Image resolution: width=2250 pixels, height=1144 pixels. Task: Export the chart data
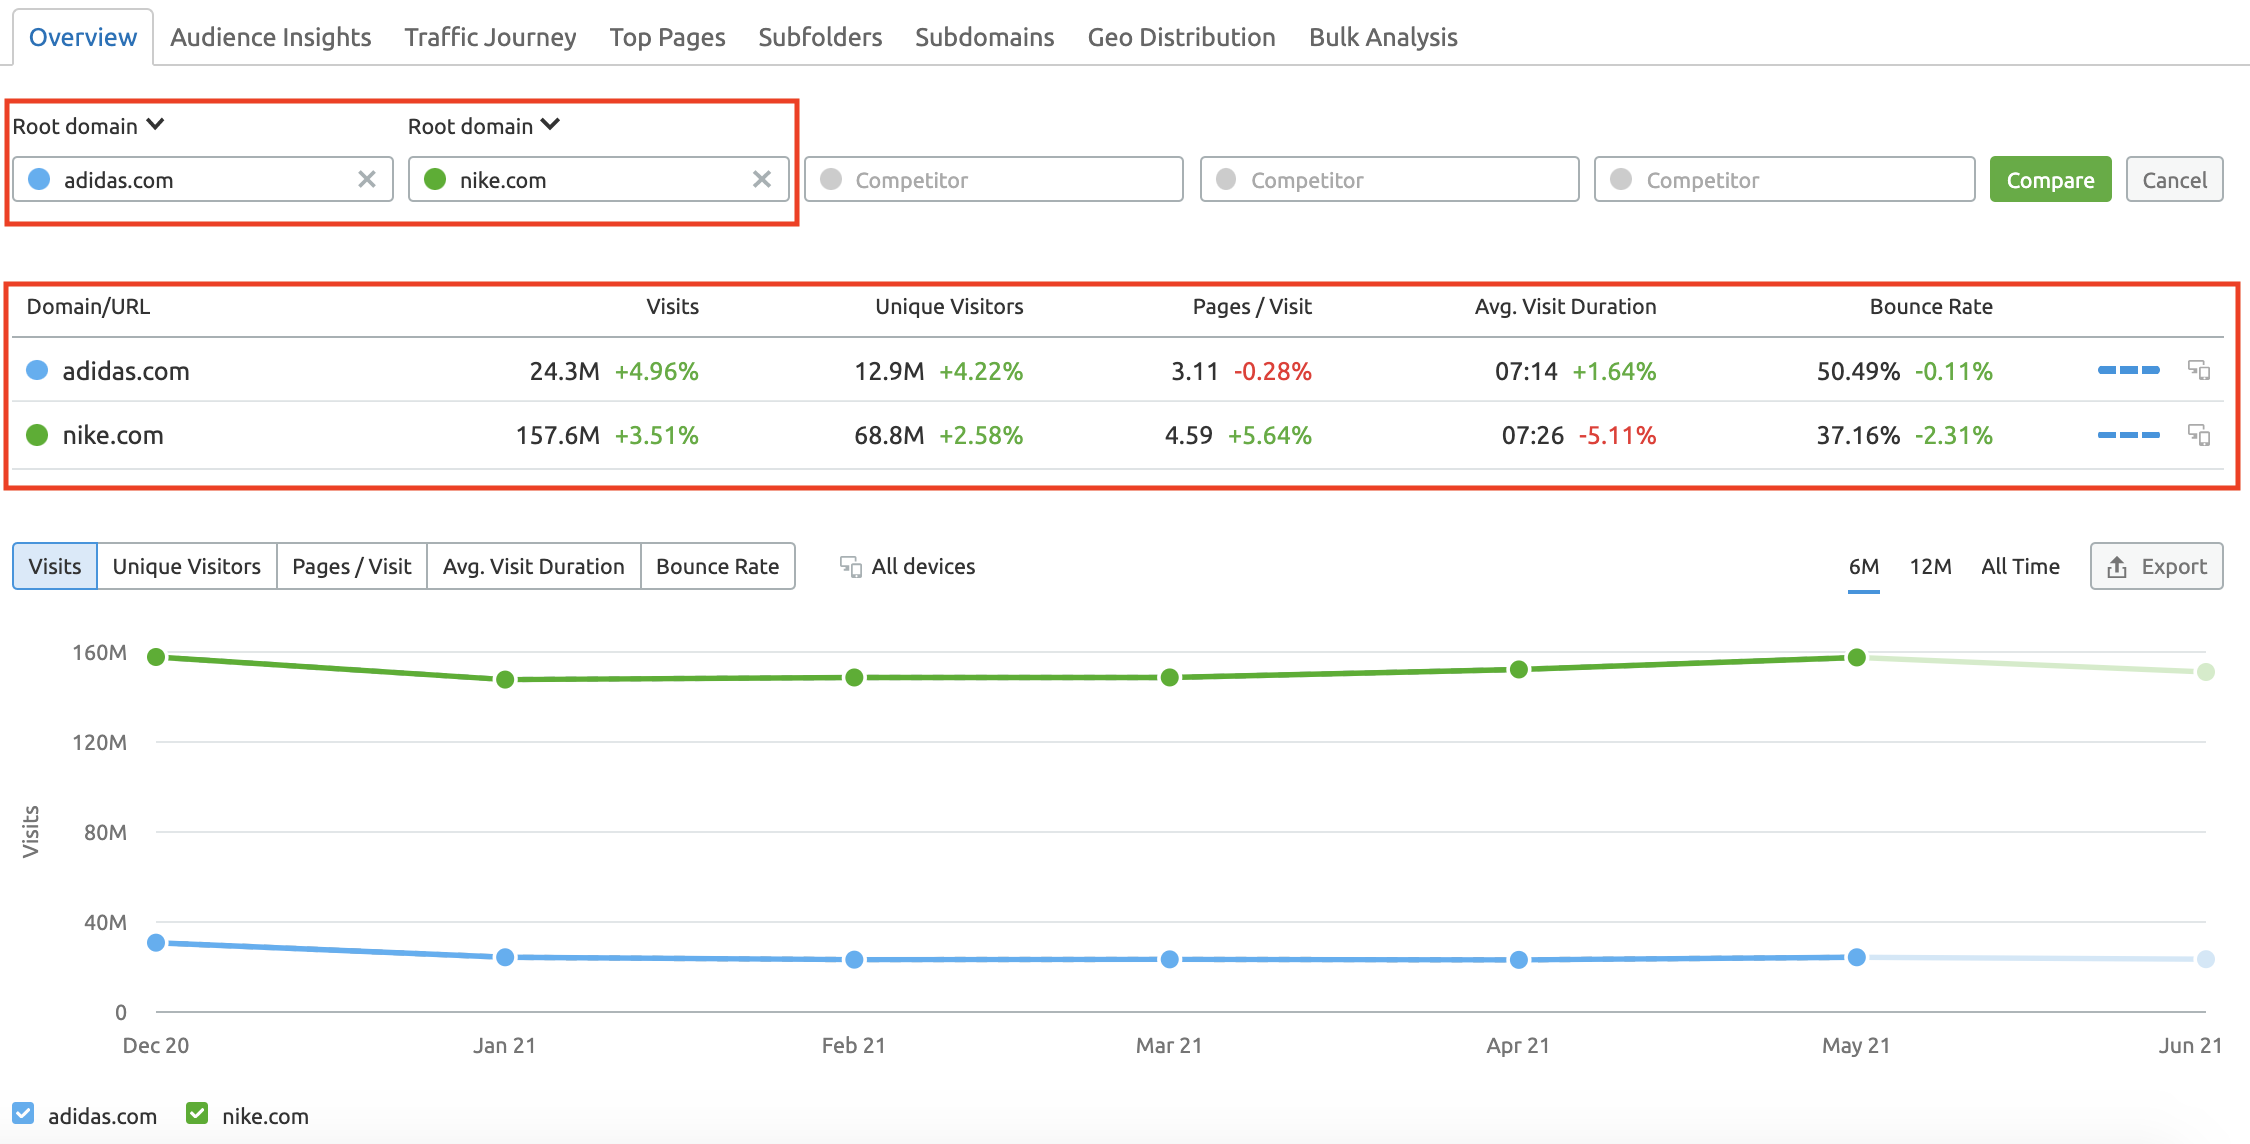2156,566
